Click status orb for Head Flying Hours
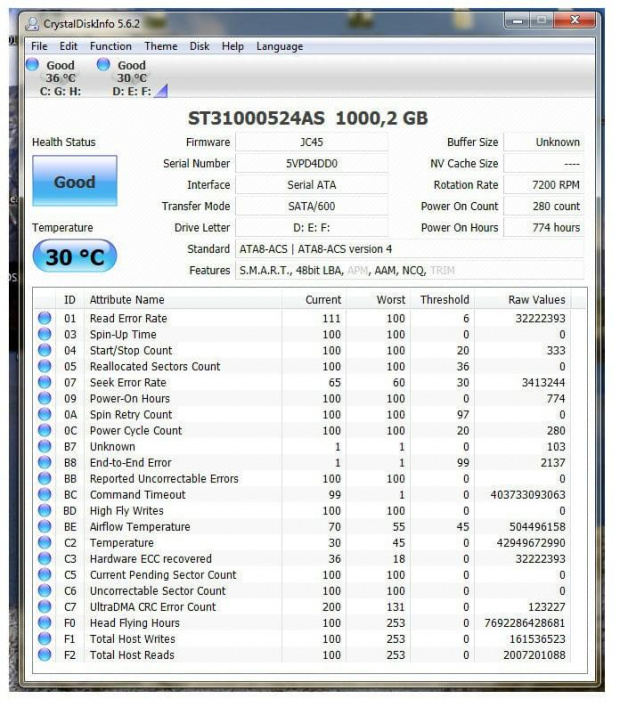This screenshot has height=707, width=620. click(x=45, y=623)
